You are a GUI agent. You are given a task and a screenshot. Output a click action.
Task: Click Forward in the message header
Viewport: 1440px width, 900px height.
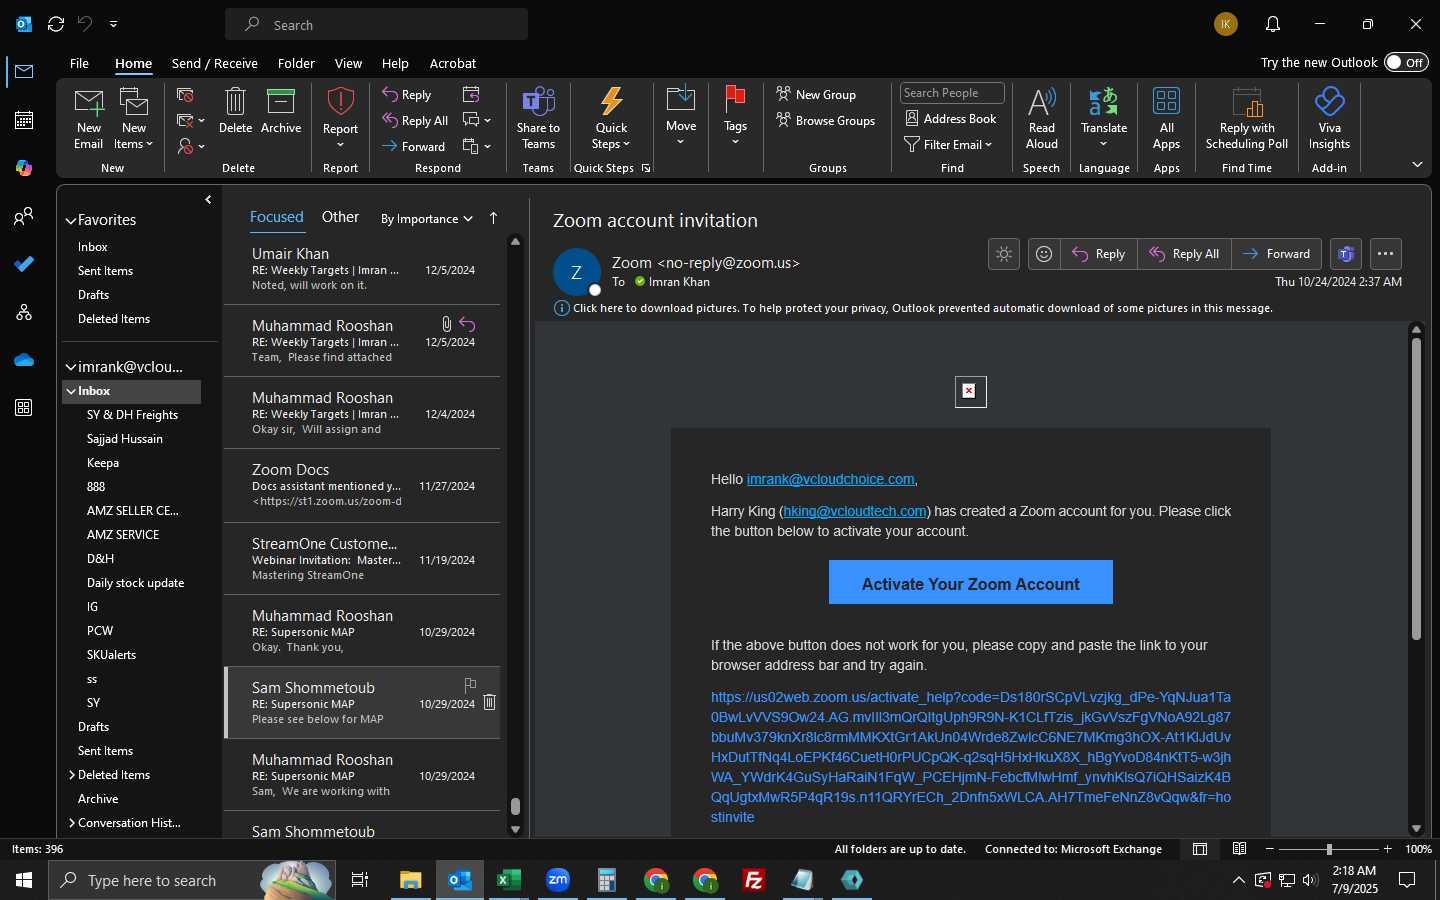coord(1277,254)
